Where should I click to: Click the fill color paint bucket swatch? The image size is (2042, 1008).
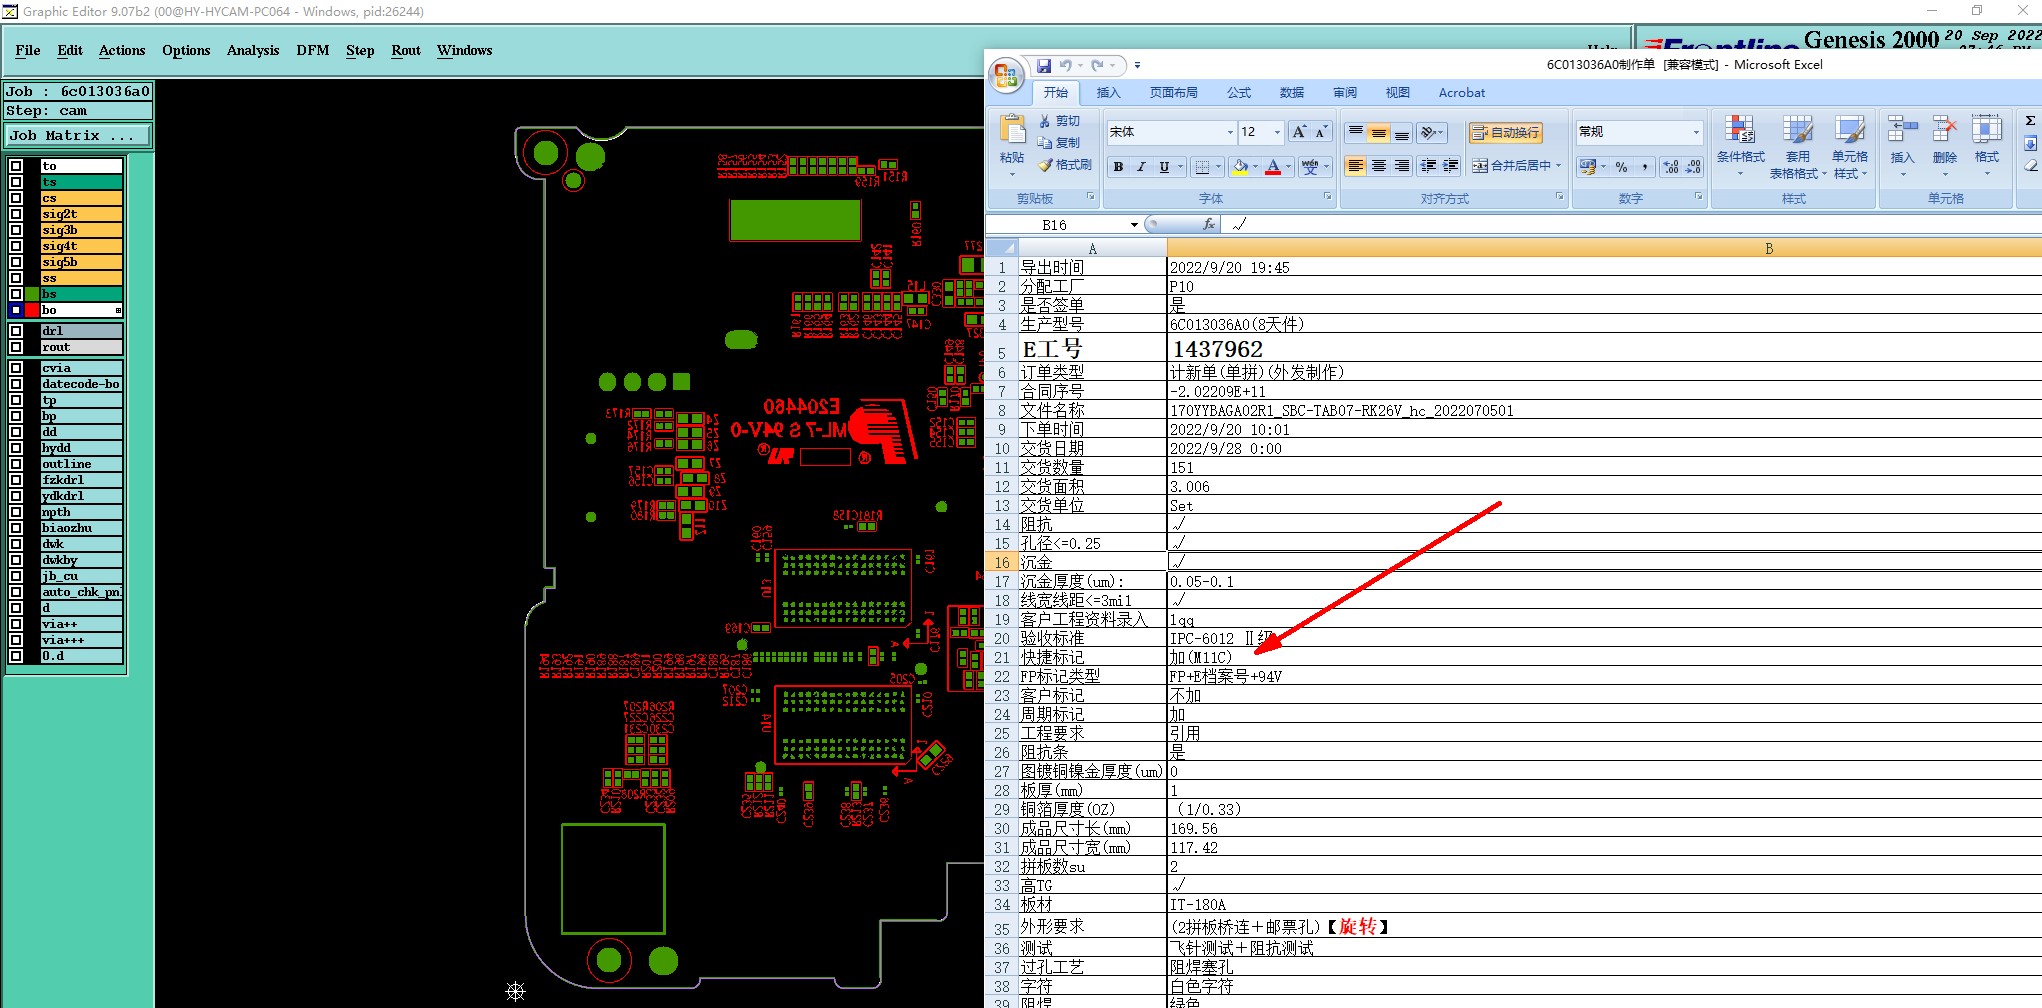click(1240, 167)
